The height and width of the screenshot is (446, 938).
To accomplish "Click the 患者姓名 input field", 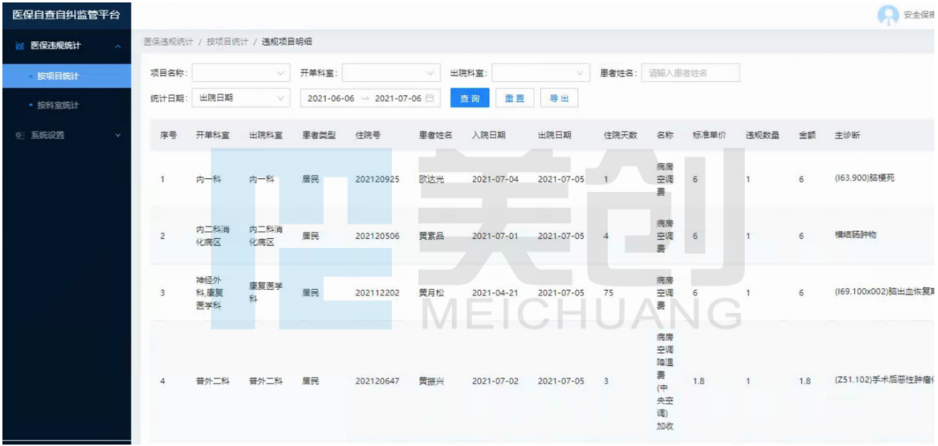I will tap(690, 73).
